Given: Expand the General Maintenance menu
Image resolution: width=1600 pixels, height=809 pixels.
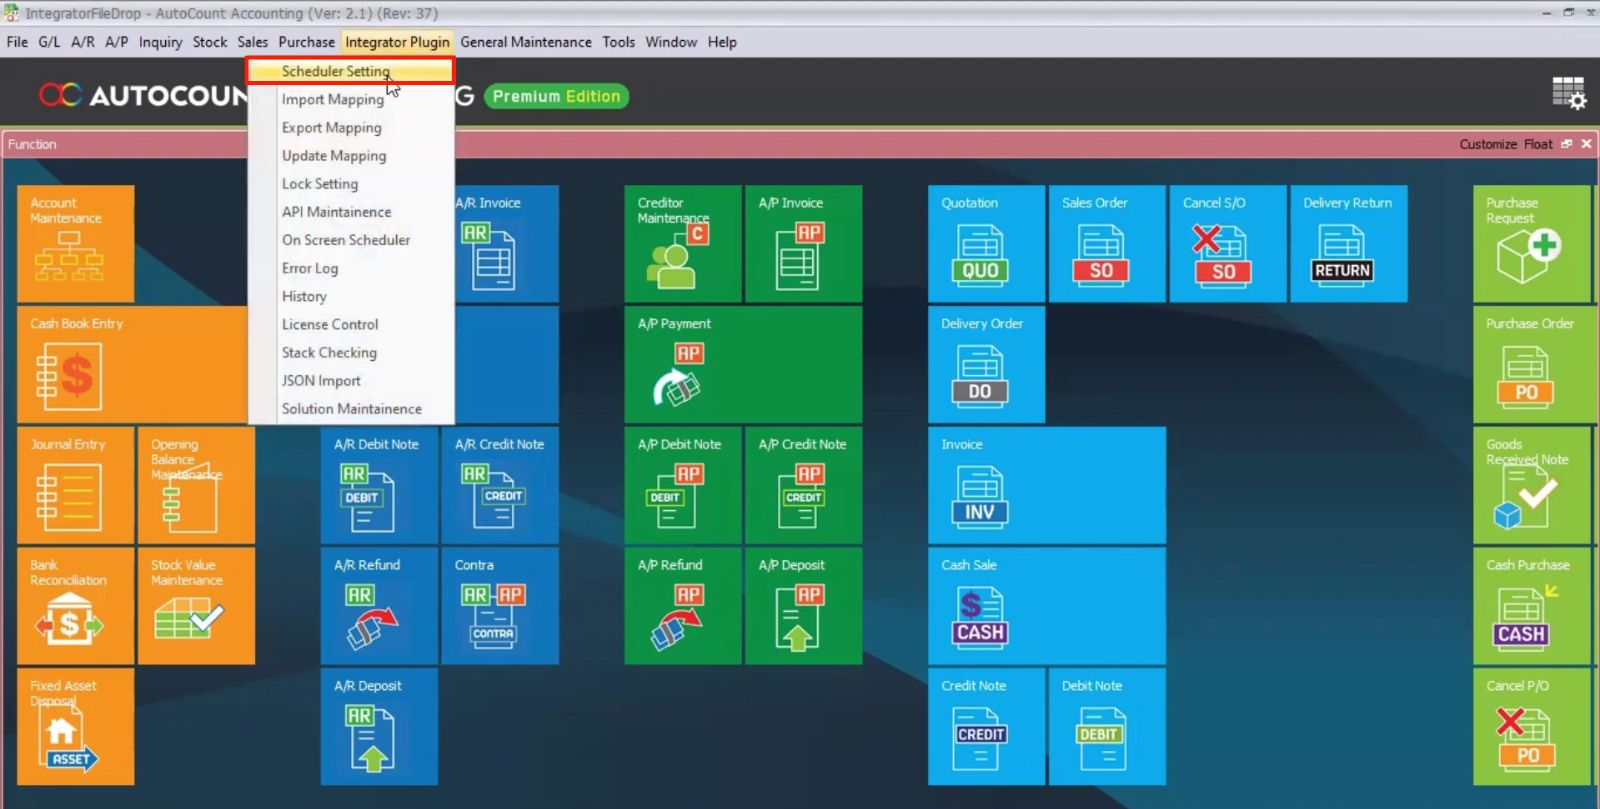Looking at the screenshot, I should (x=525, y=42).
